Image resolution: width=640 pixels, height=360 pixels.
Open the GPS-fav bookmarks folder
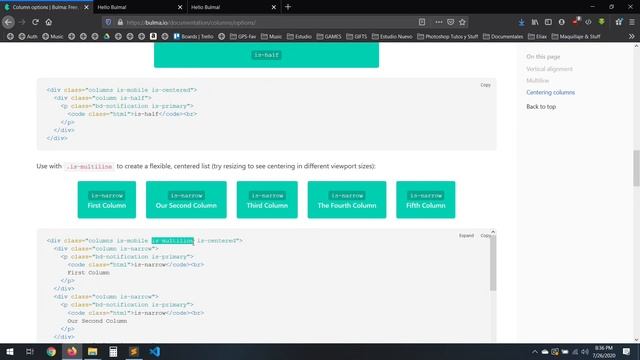click(x=243, y=36)
